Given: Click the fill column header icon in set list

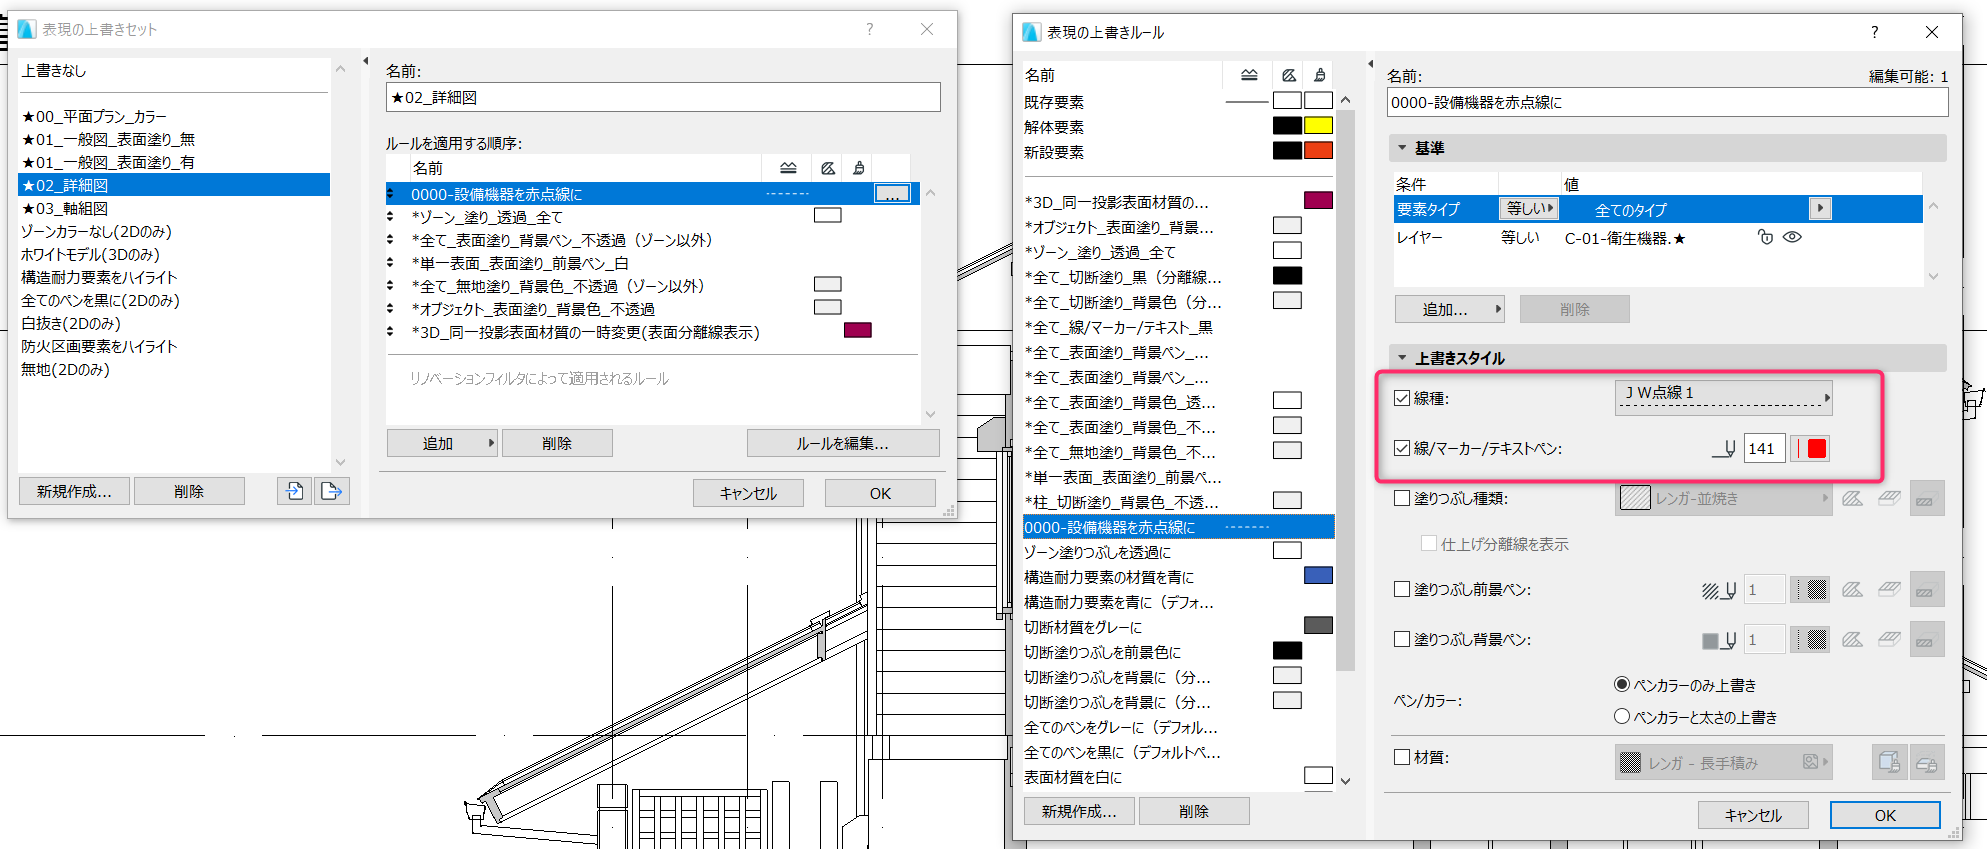Looking at the screenshot, I should 828,168.
